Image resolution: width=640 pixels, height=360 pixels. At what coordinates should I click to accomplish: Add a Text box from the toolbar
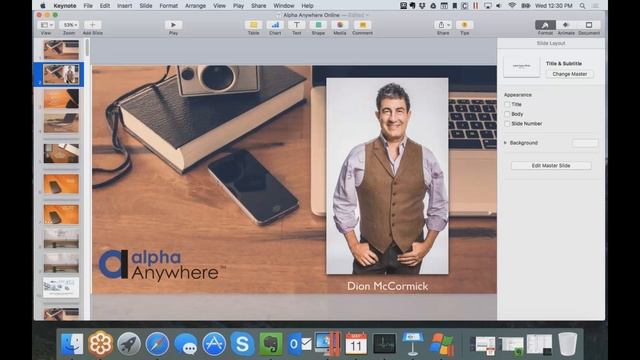click(x=297, y=25)
